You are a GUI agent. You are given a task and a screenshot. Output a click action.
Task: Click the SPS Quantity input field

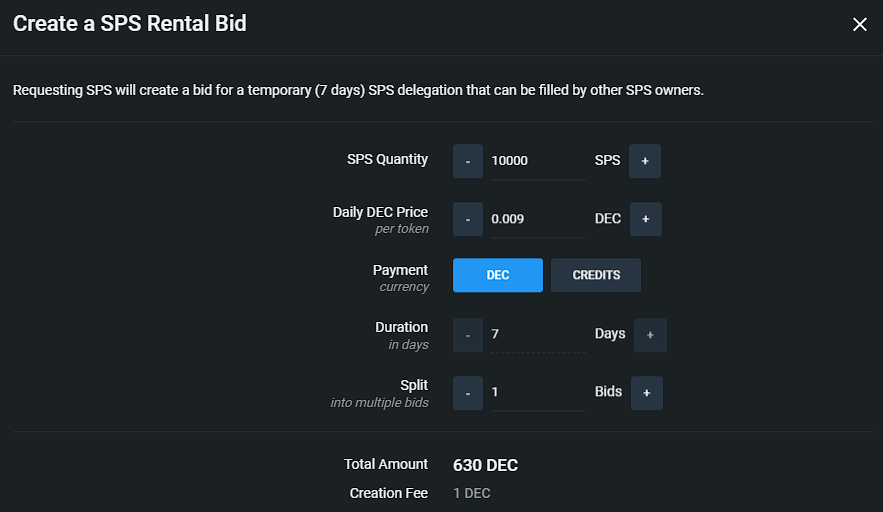(x=537, y=161)
